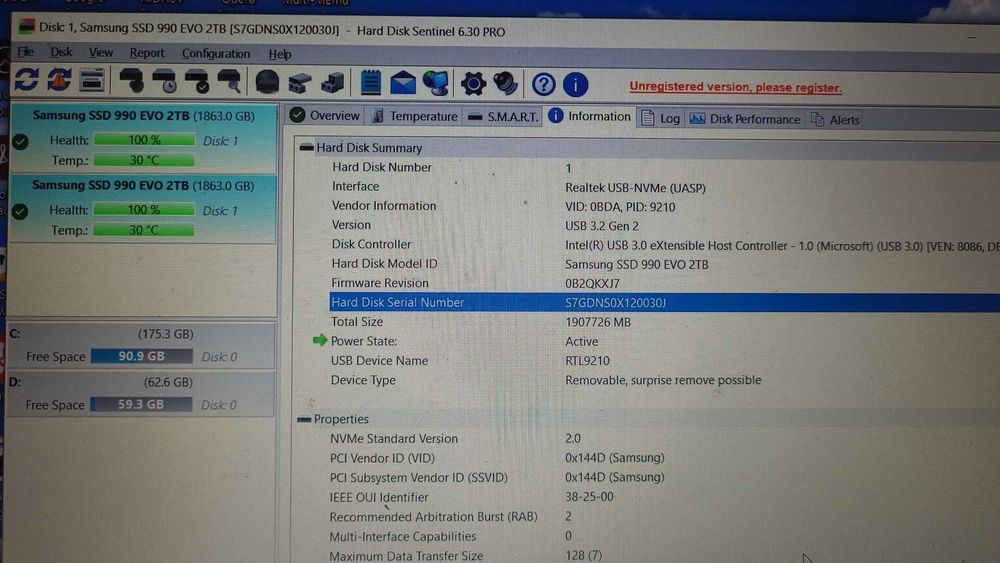The width and height of the screenshot is (1000, 563).
Task: Click the app icon in title bar
Action: [27, 27]
